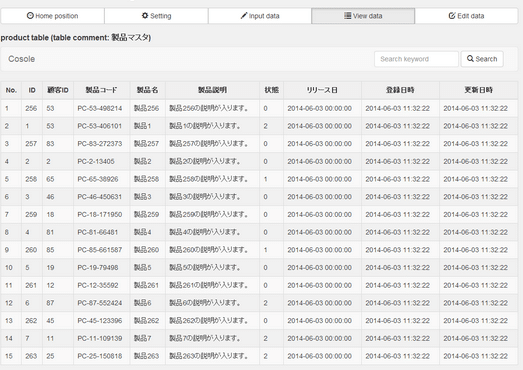Click product name 製品263
Image resolution: width=523 pixels, height=370 pixels.
coord(146,356)
